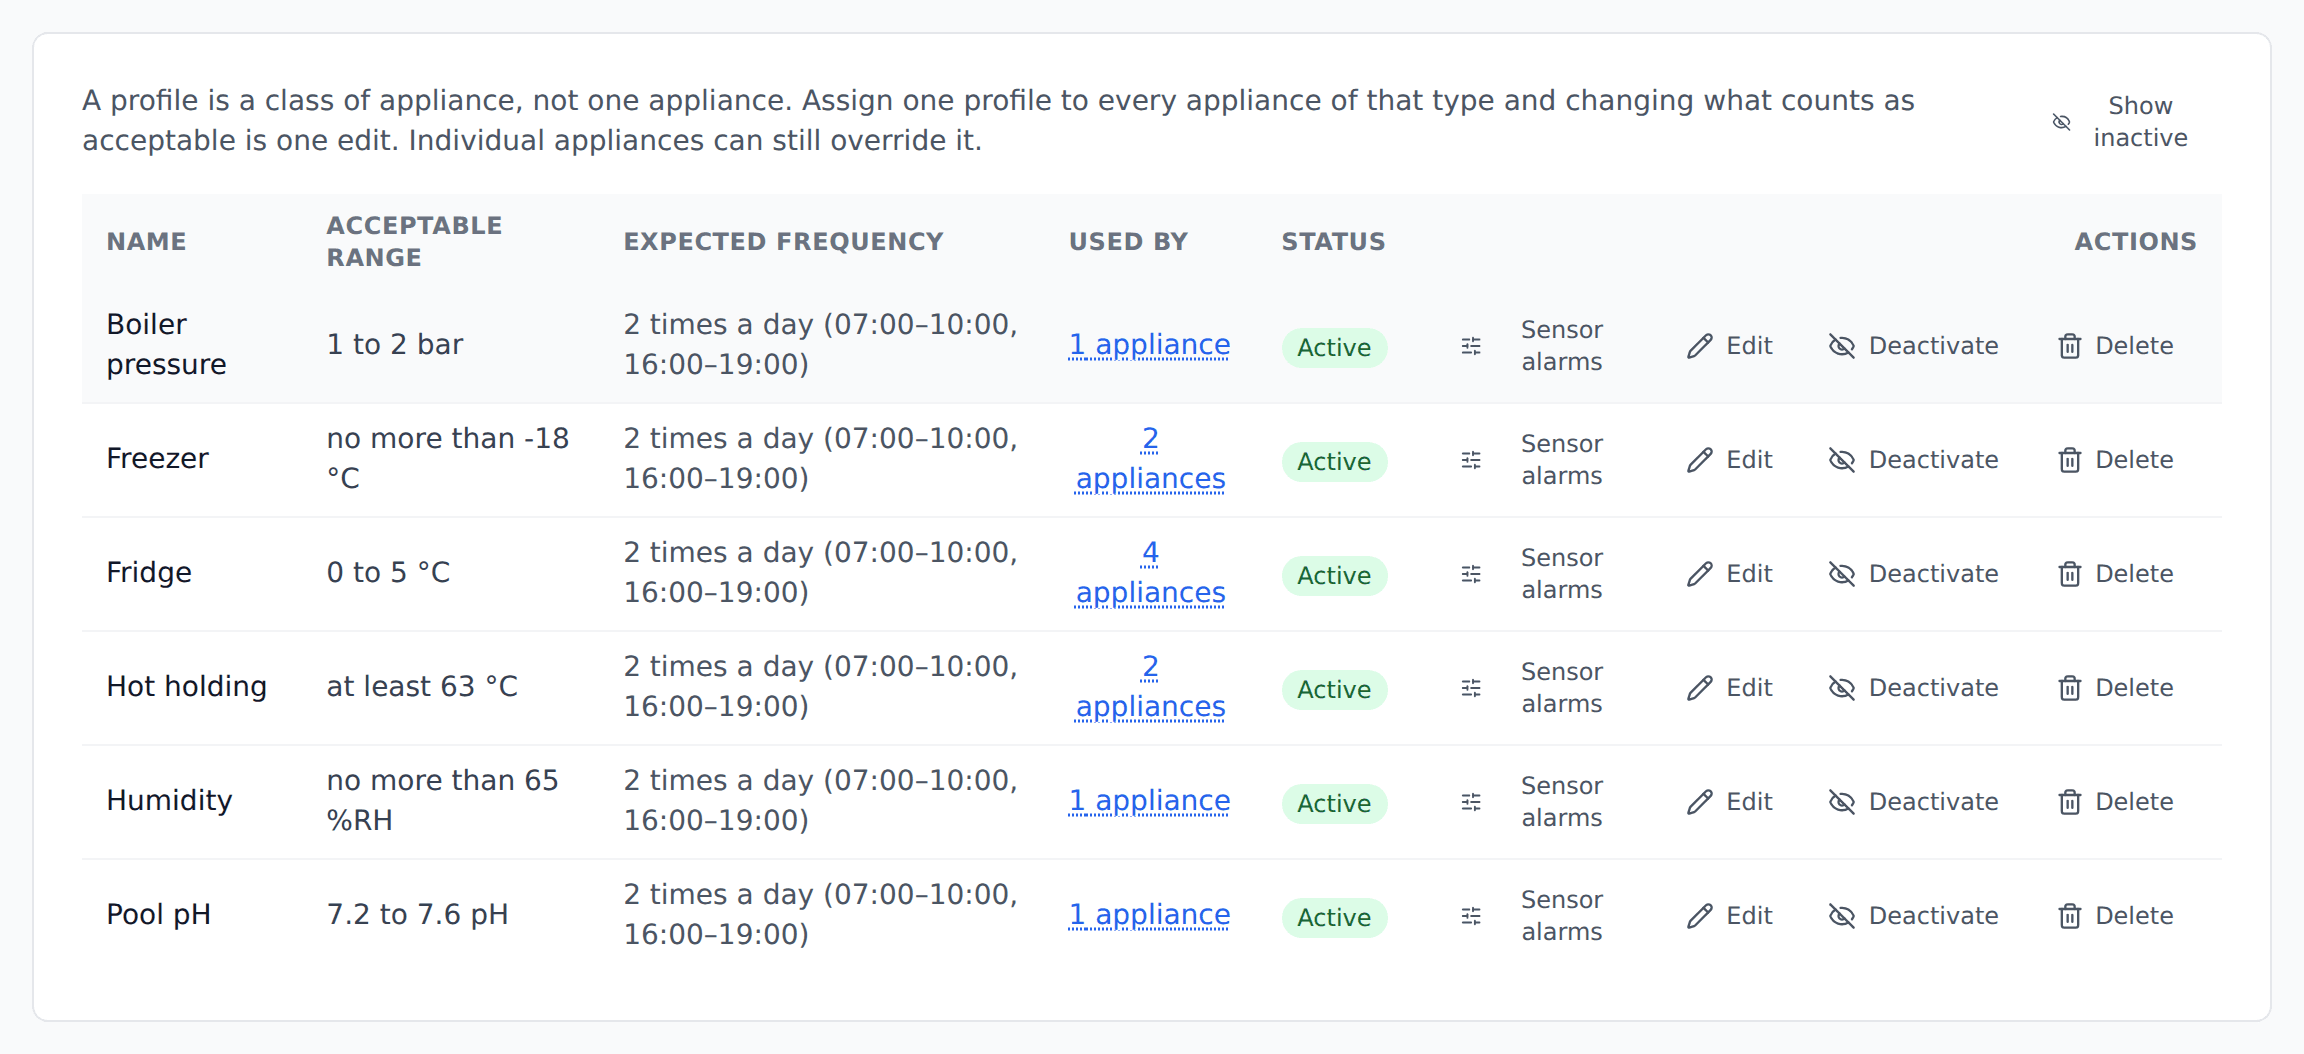
Task: Deactivate the Hot holding profile
Action: click(1914, 688)
